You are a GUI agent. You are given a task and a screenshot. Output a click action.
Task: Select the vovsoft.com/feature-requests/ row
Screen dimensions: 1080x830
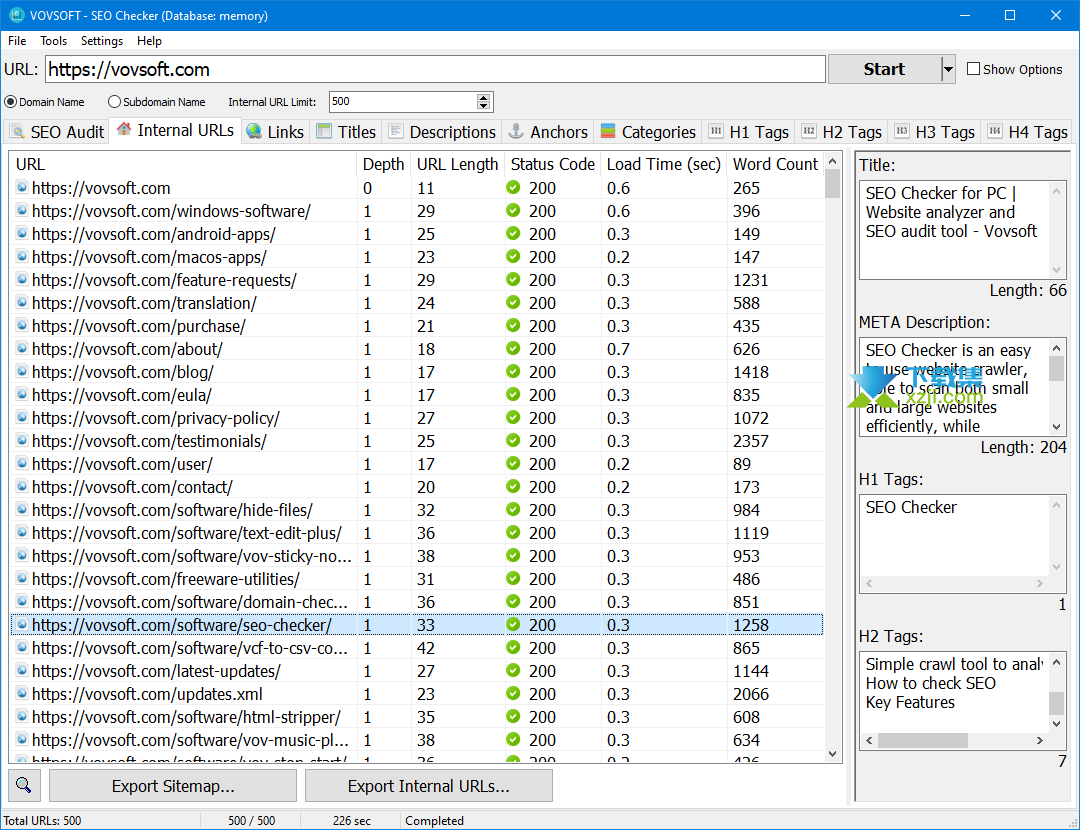pos(417,280)
